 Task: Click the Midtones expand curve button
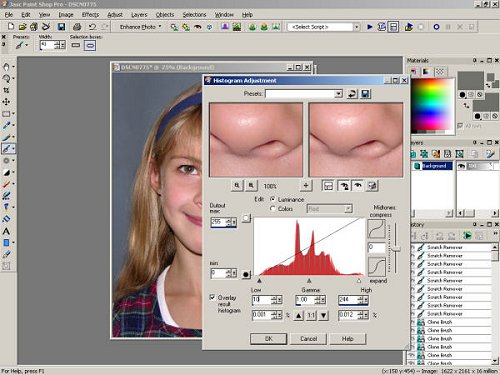[376, 266]
